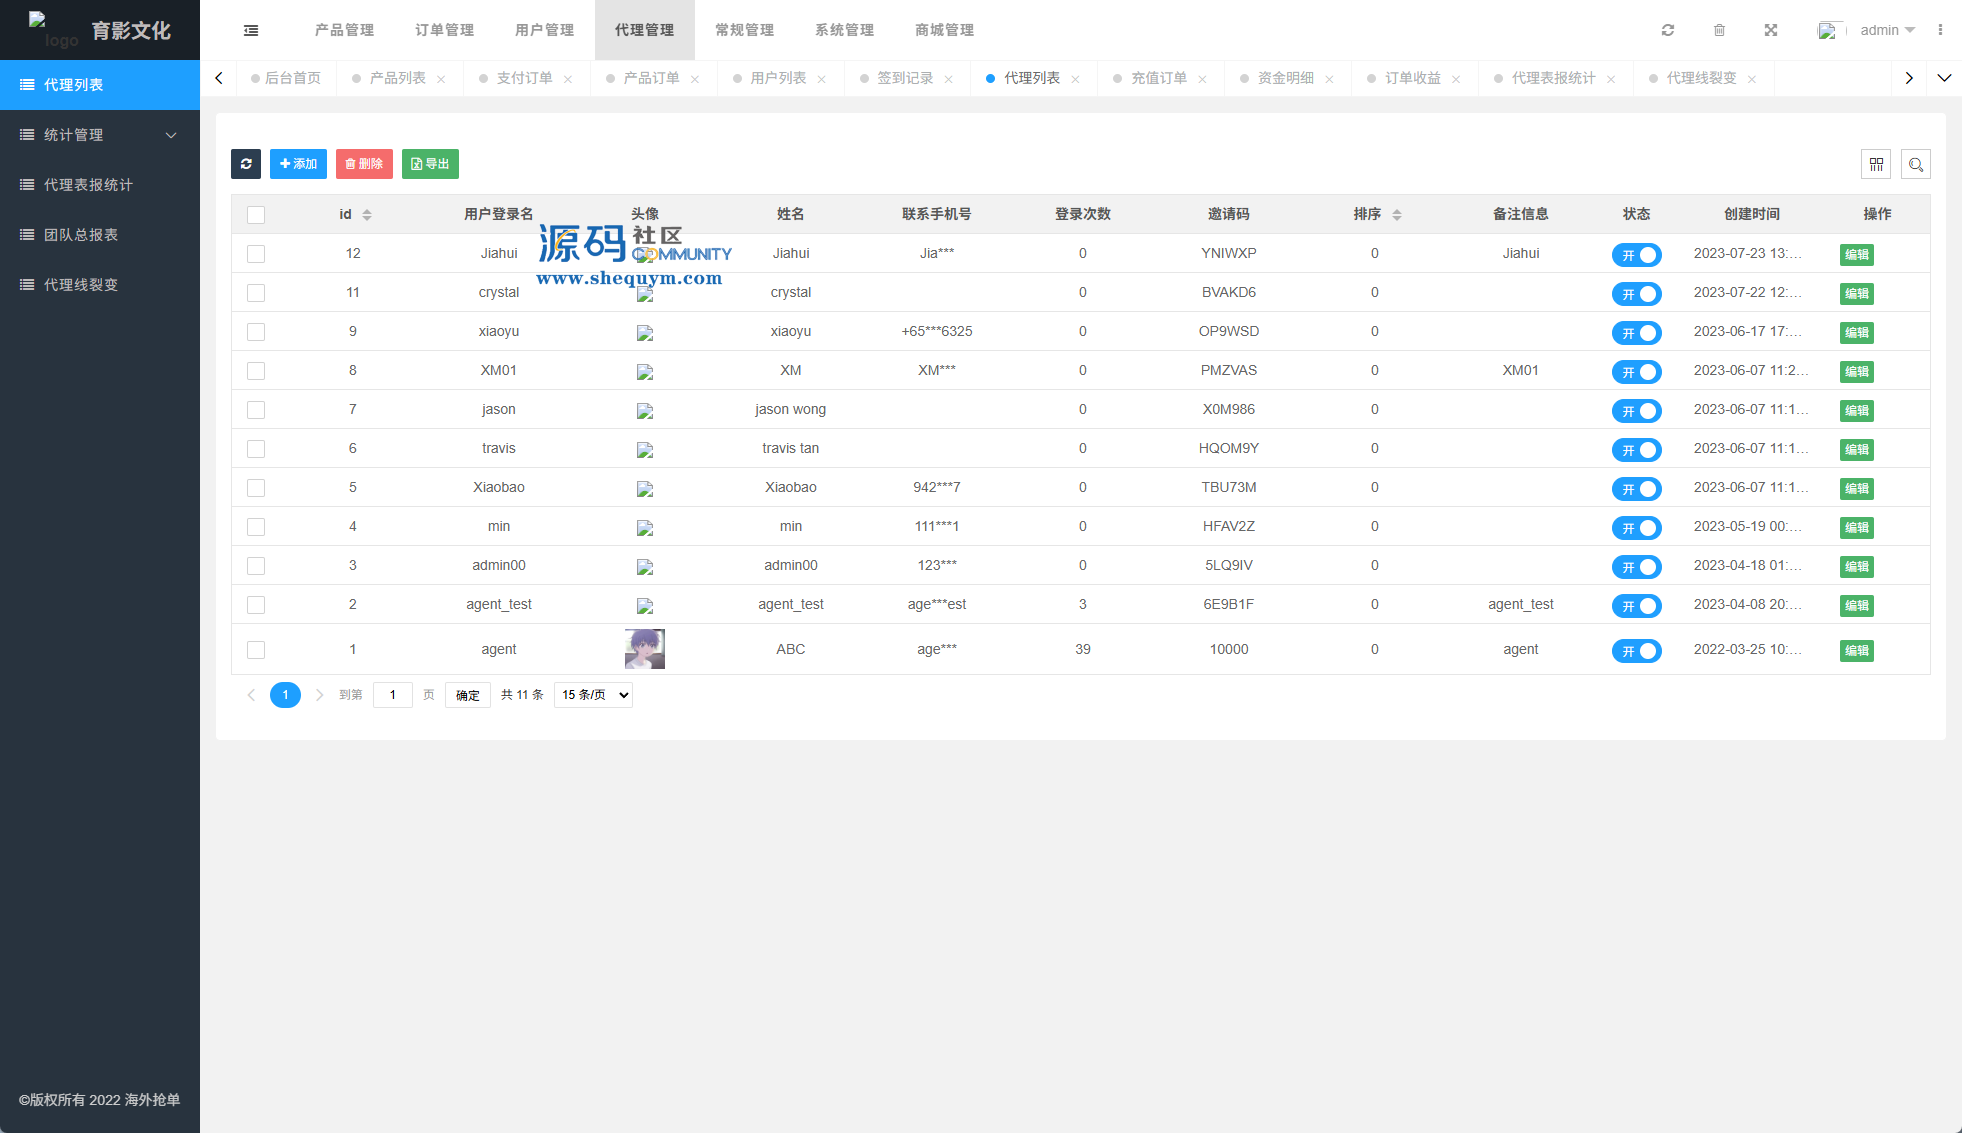The height and width of the screenshot is (1133, 1962).
Task: Click the top-right page refresh icon
Action: tap(1668, 30)
